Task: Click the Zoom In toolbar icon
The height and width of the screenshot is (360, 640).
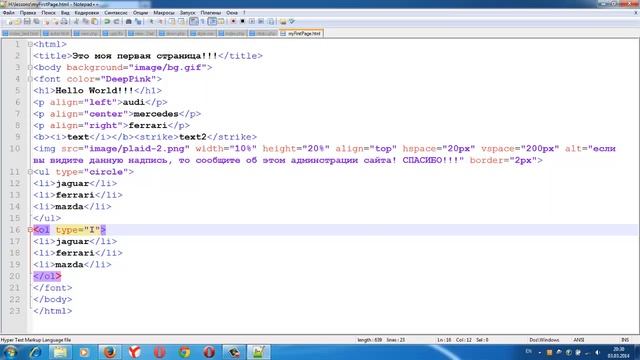Action: (x=151, y=21)
